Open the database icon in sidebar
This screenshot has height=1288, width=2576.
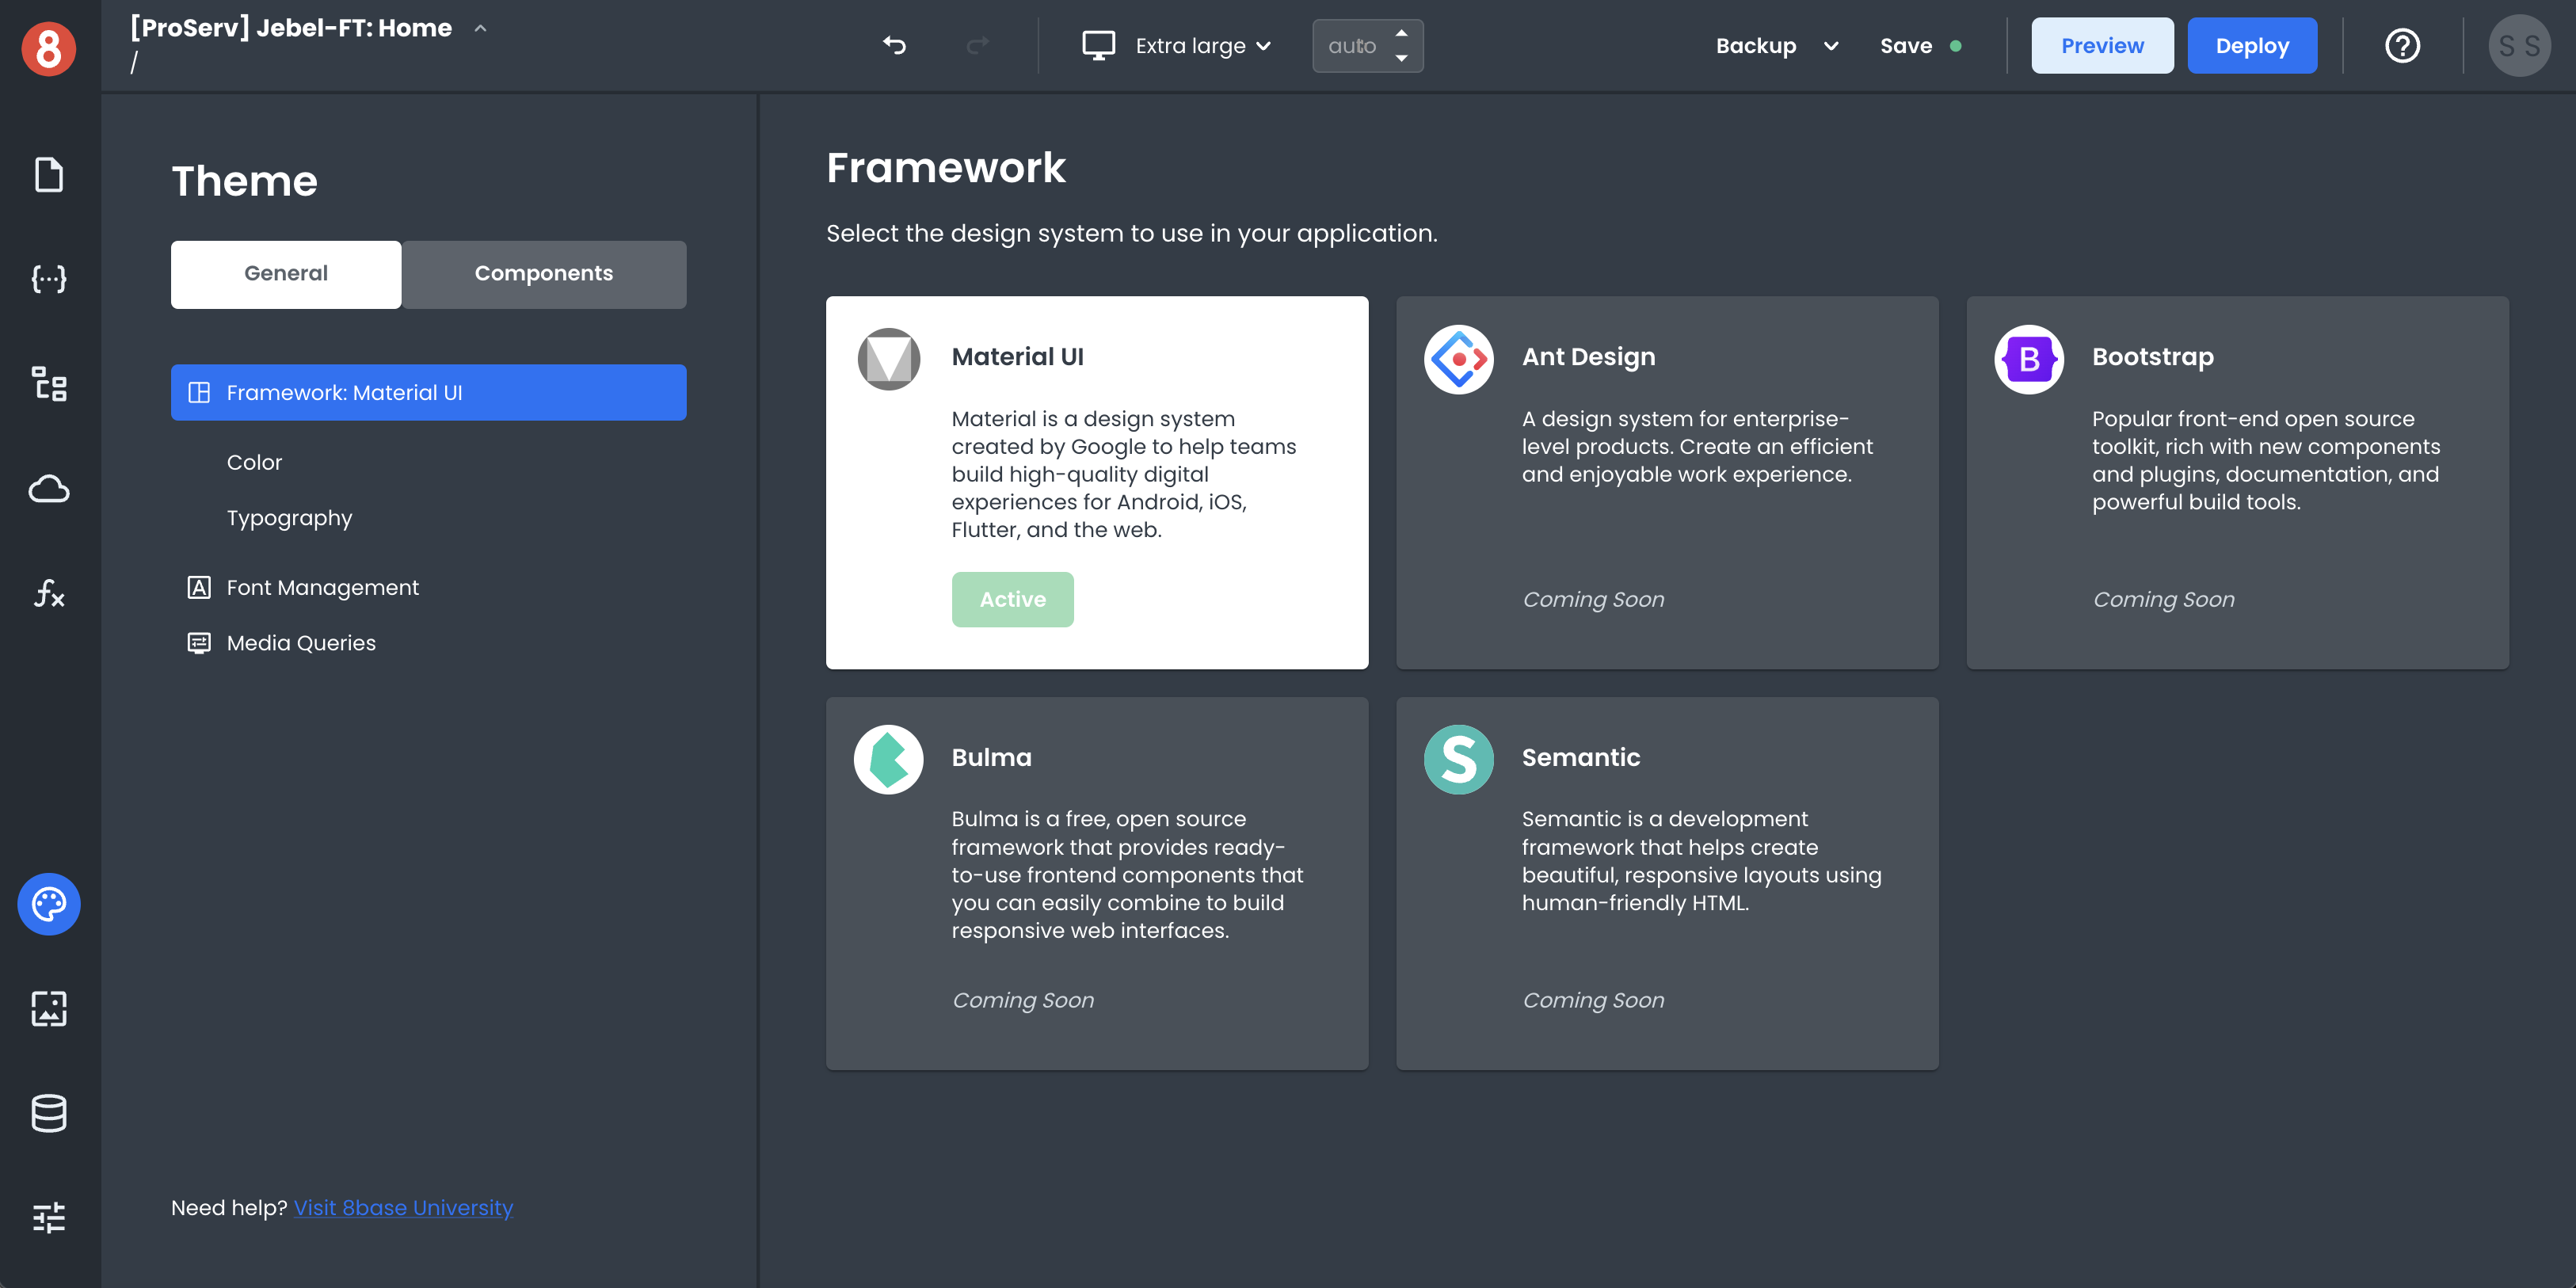tap(49, 1113)
